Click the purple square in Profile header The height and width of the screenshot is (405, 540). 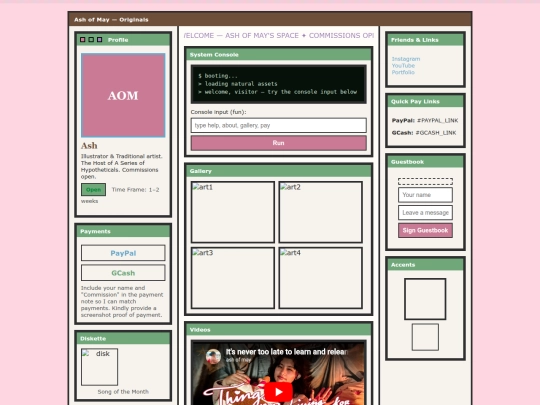[x=100, y=40]
